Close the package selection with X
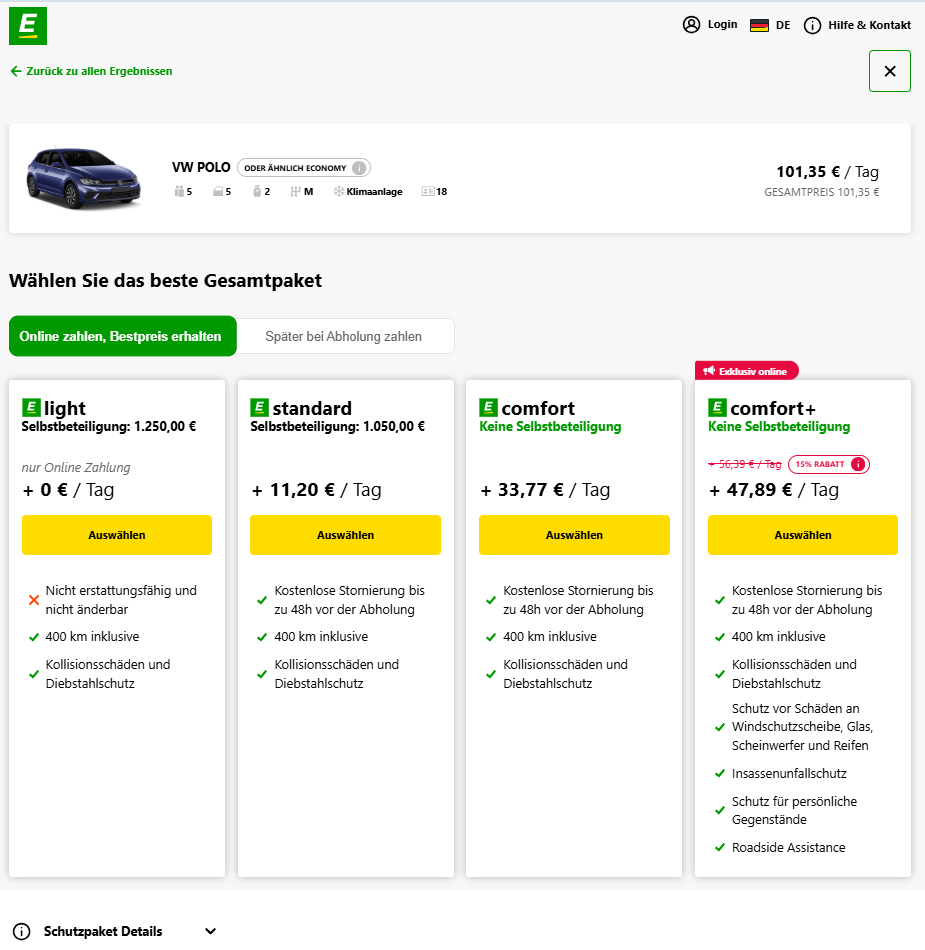Screen dimensions: 925x950 (890, 71)
